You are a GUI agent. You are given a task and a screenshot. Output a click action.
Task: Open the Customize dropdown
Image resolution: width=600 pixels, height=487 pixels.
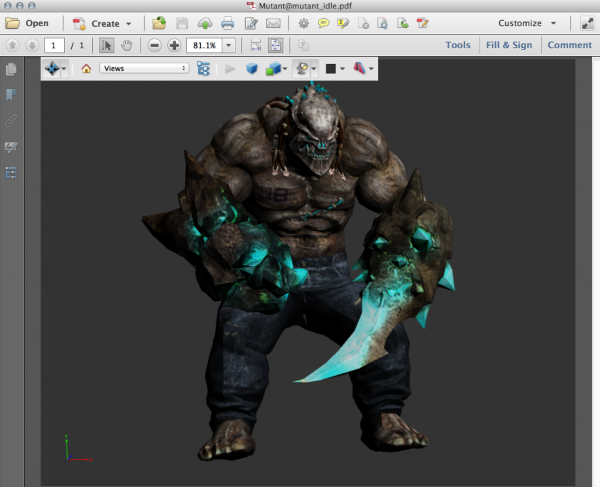[x=527, y=23]
